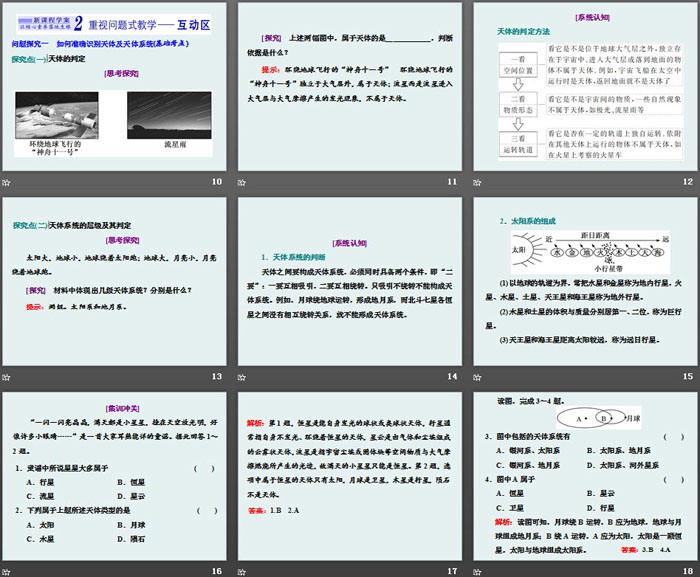This screenshot has width=700, height=577.
Task: Click the animation star icon under slide 10
Action: [6, 181]
